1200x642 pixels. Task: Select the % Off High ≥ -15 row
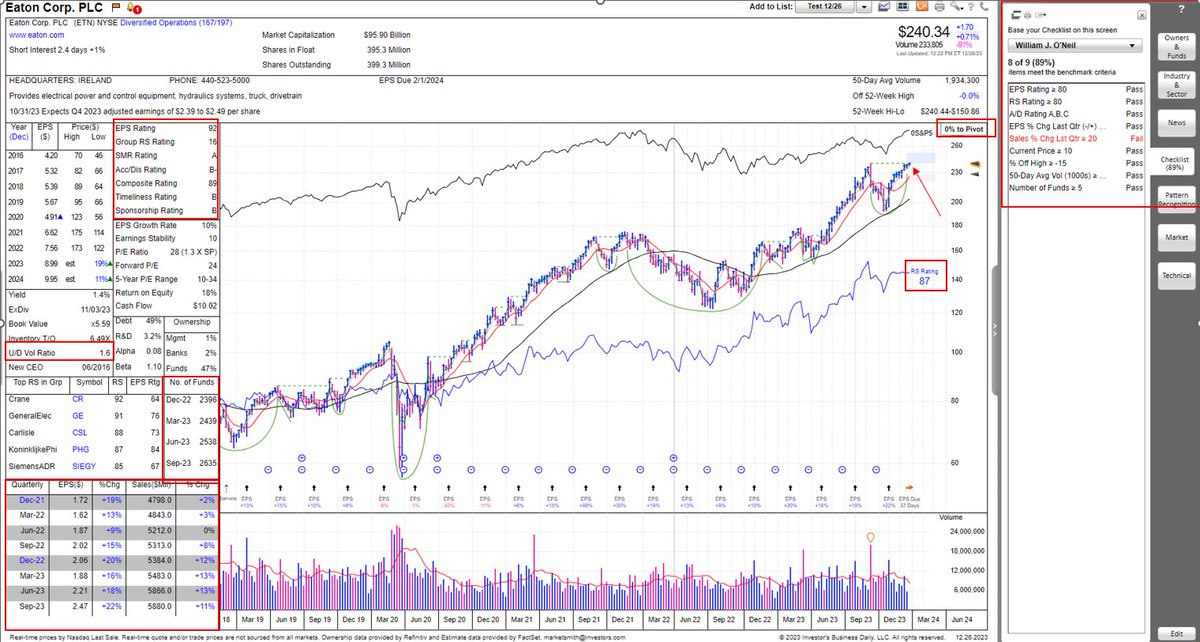point(1076,164)
